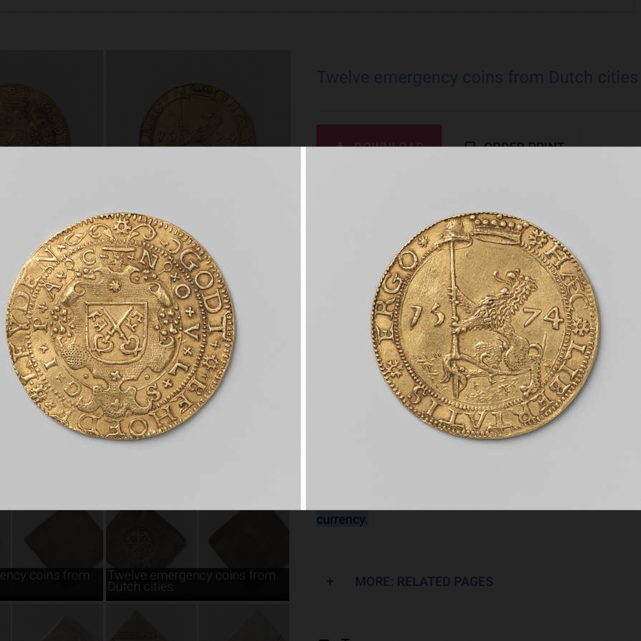Image resolution: width=641 pixels, height=641 pixels.
Task: Click the download arrow icon on red button
Action: [339, 145]
